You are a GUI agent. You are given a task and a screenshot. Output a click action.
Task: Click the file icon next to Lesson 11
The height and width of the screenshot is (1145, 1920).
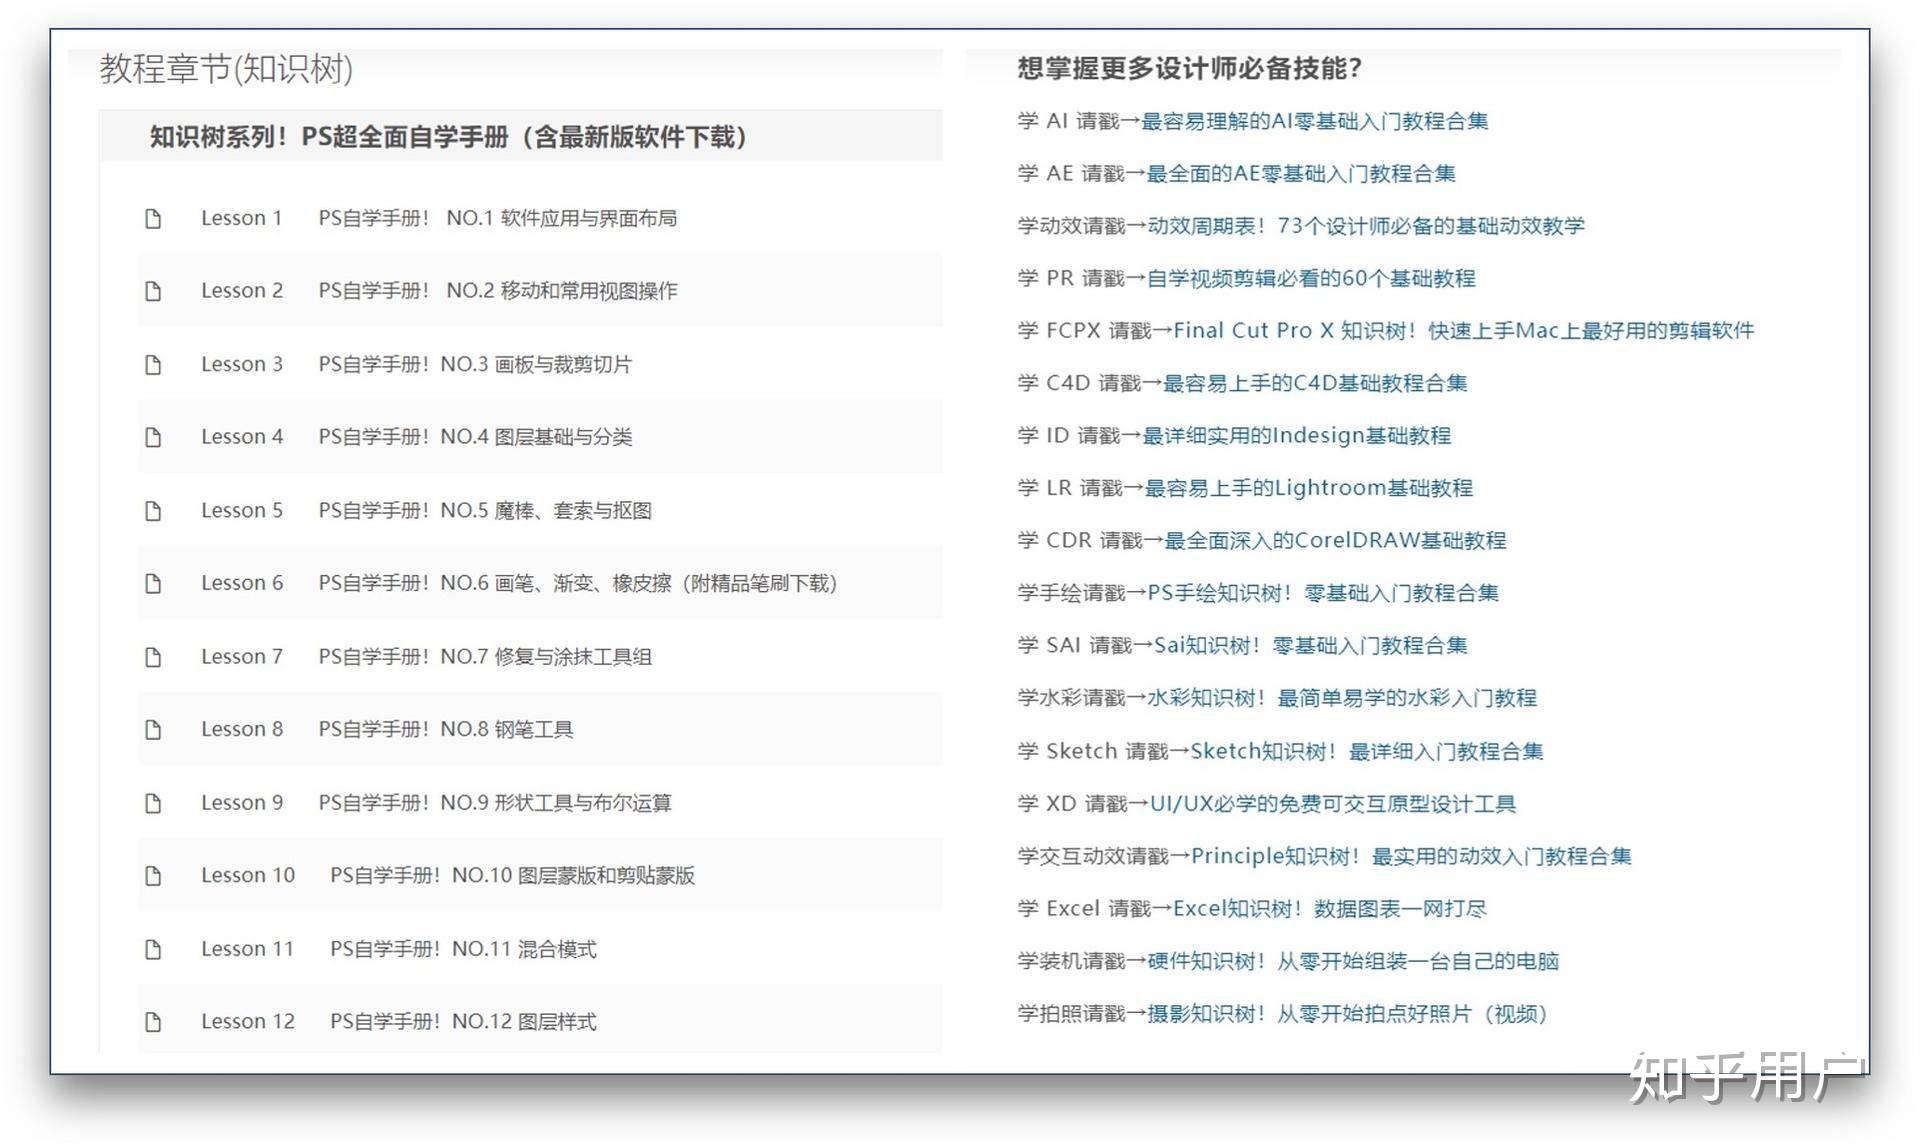[153, 948]
